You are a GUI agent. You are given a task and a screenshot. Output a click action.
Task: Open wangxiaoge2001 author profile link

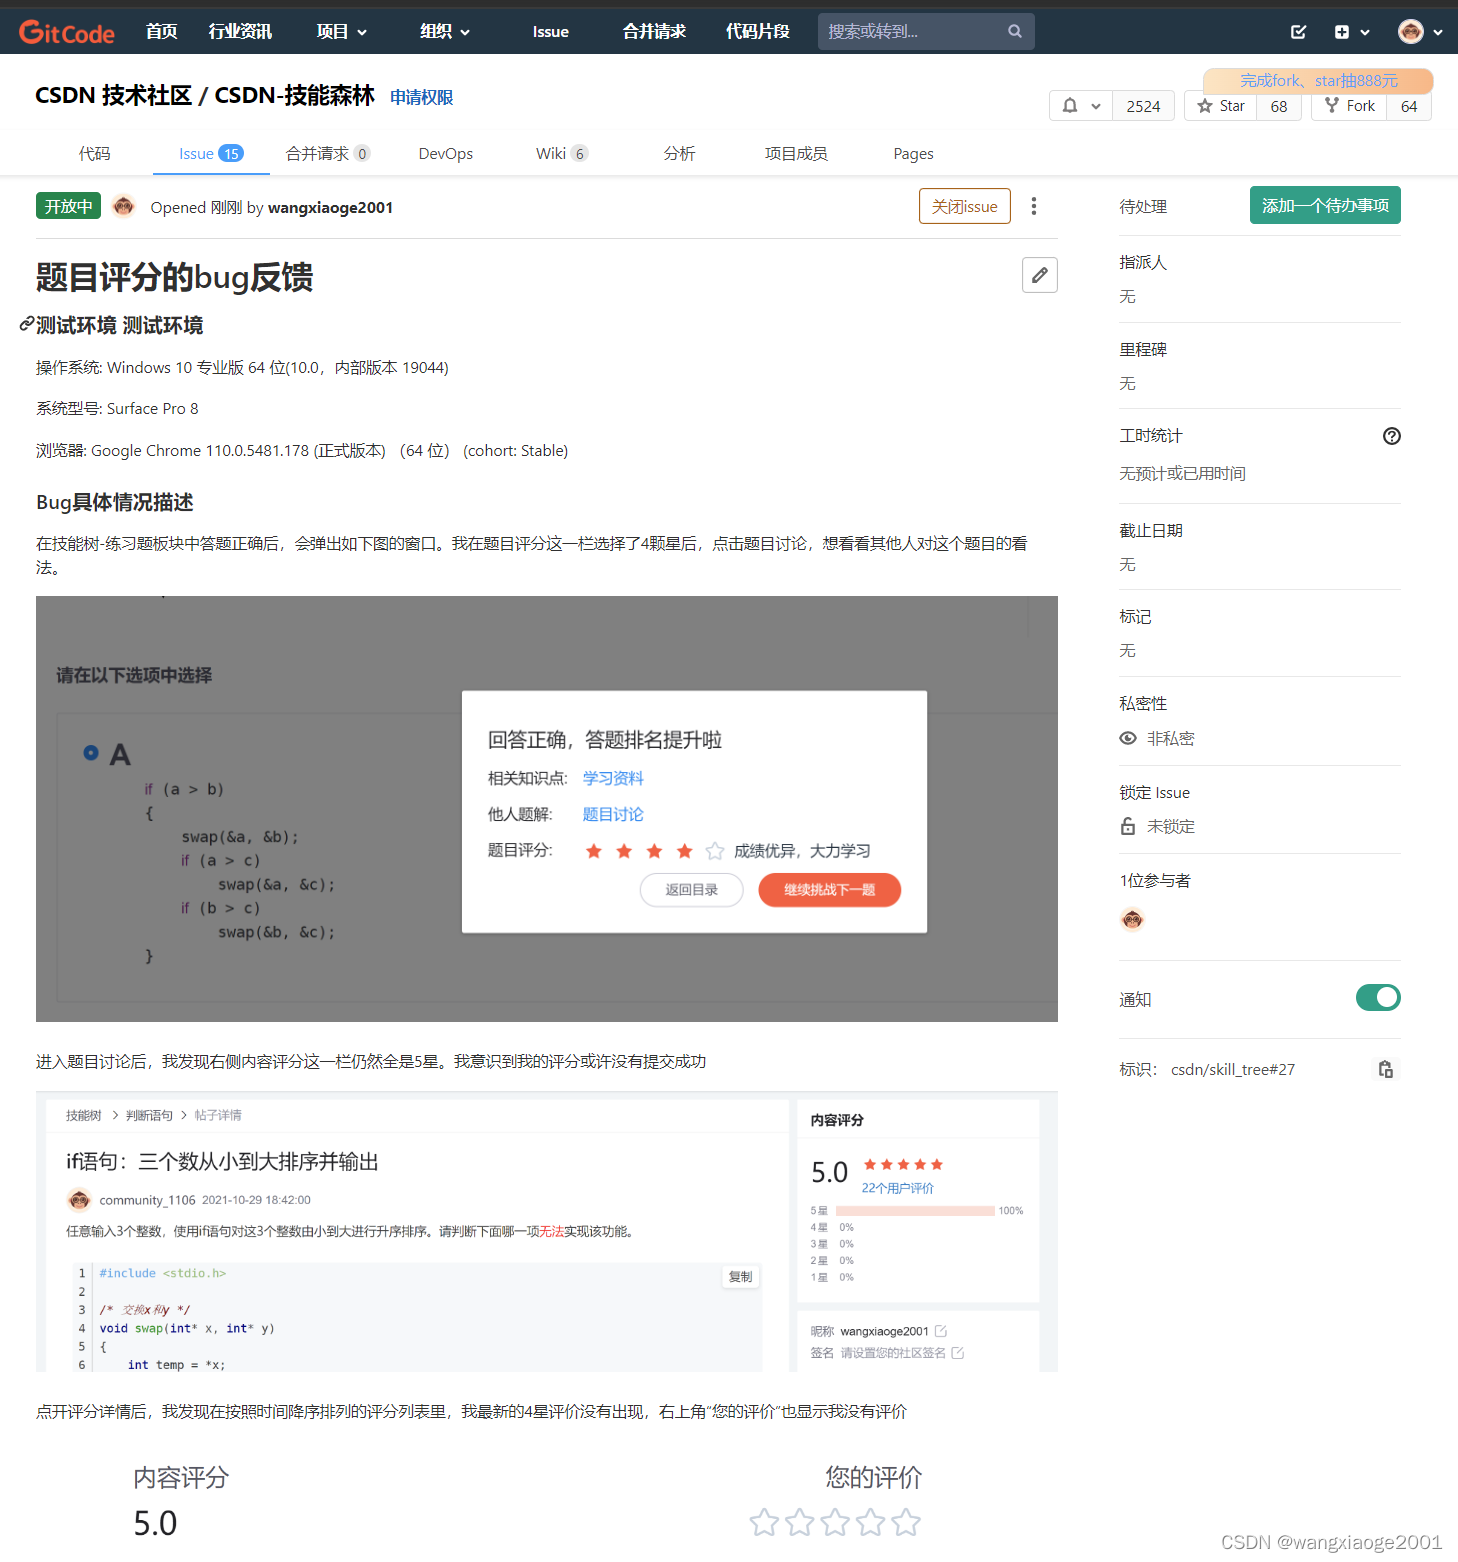[x=330, y=207]
